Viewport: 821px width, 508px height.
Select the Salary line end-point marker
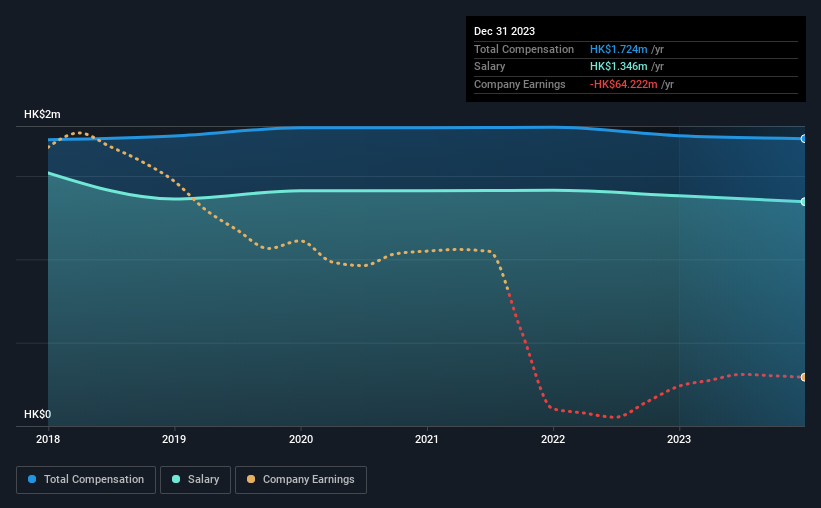[803, 202]
